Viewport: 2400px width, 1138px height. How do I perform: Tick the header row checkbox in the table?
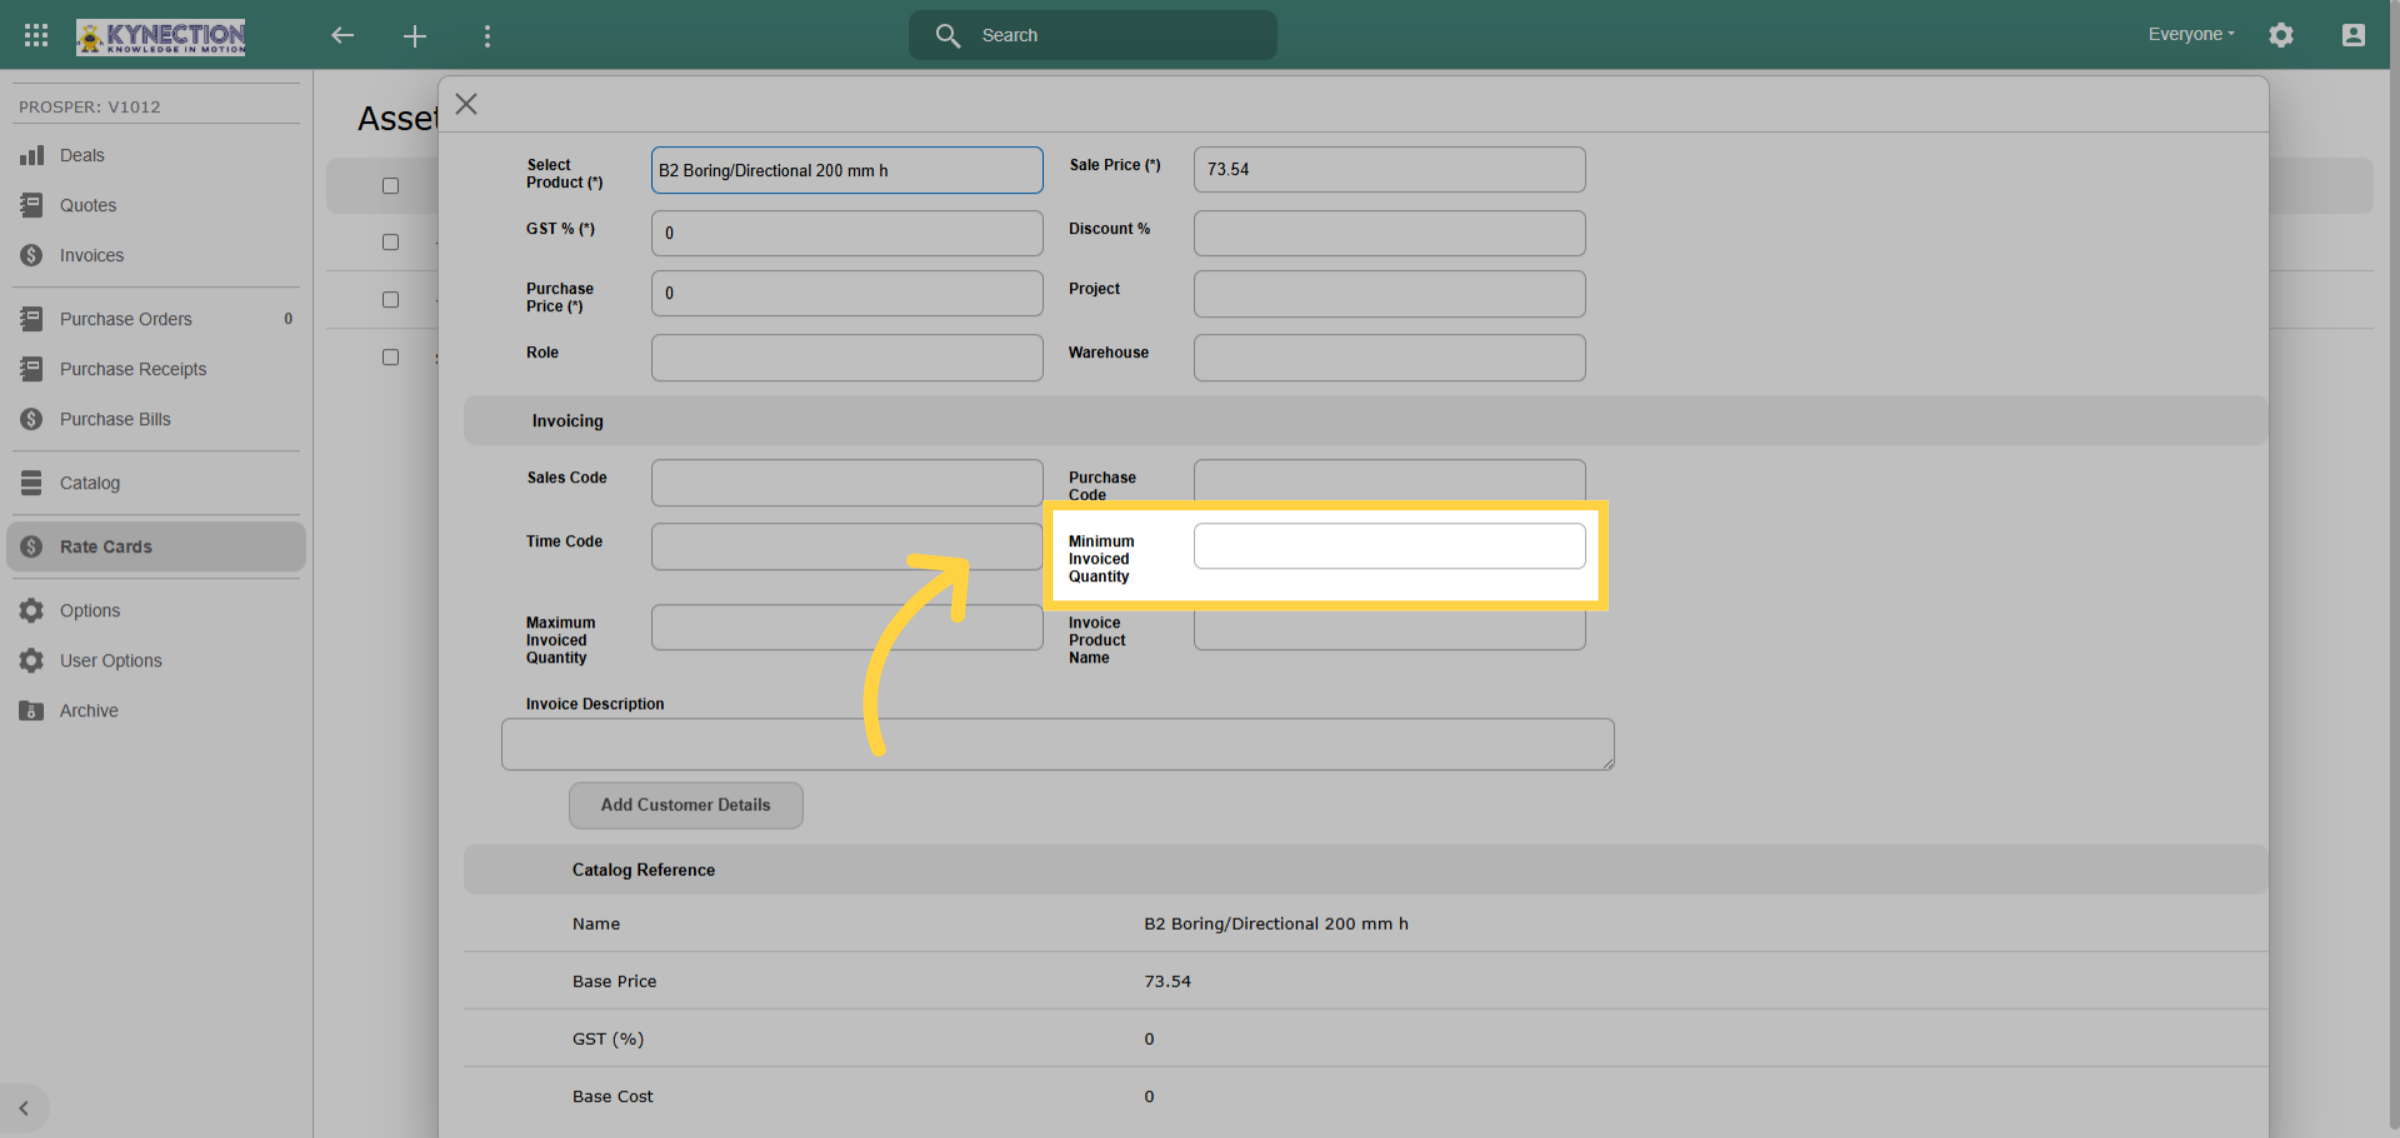[x=390, y=186]
